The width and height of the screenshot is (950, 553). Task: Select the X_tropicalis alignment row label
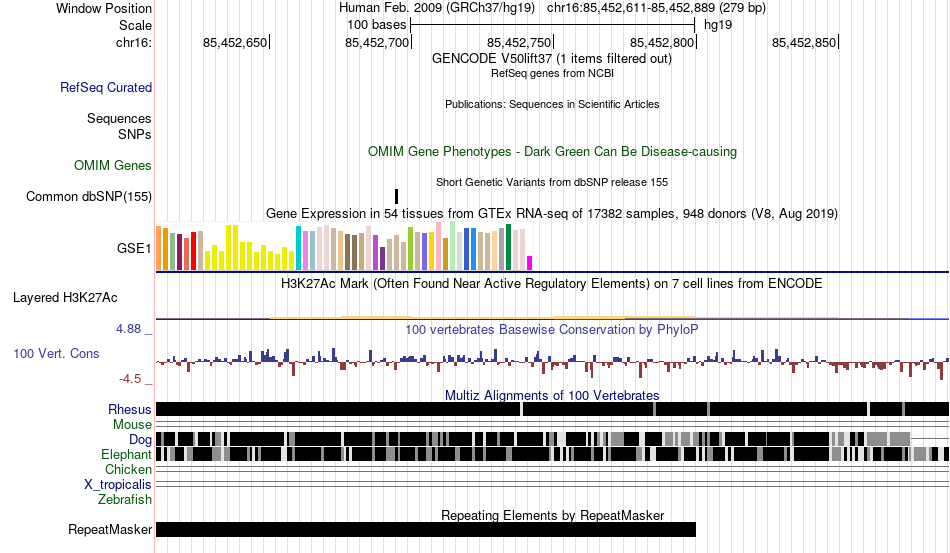pos(118,485)
